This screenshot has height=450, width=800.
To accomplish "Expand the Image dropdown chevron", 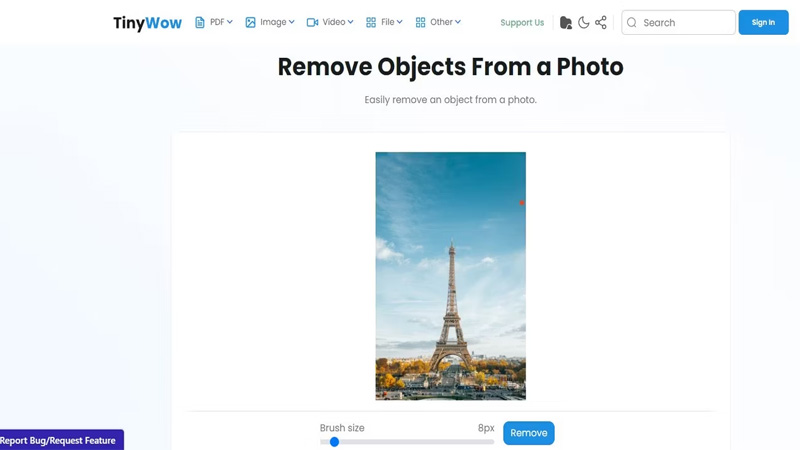I will [x=292, y=22].
